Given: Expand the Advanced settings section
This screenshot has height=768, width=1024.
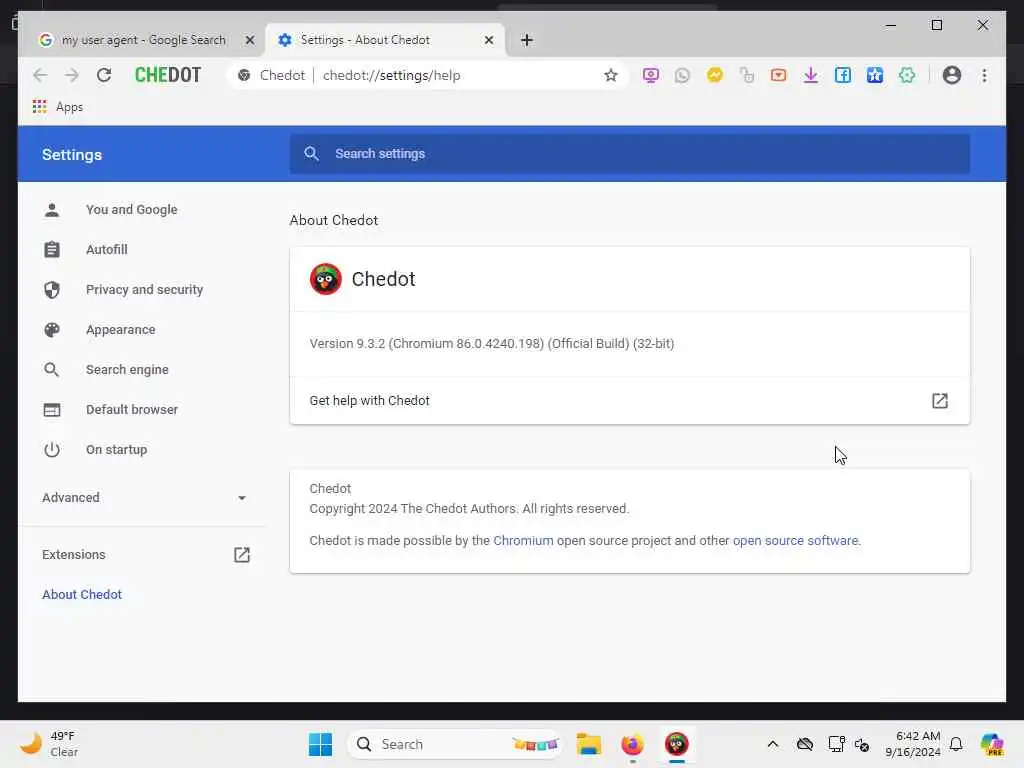Looking at the screenshot, I should coord(144,498).
